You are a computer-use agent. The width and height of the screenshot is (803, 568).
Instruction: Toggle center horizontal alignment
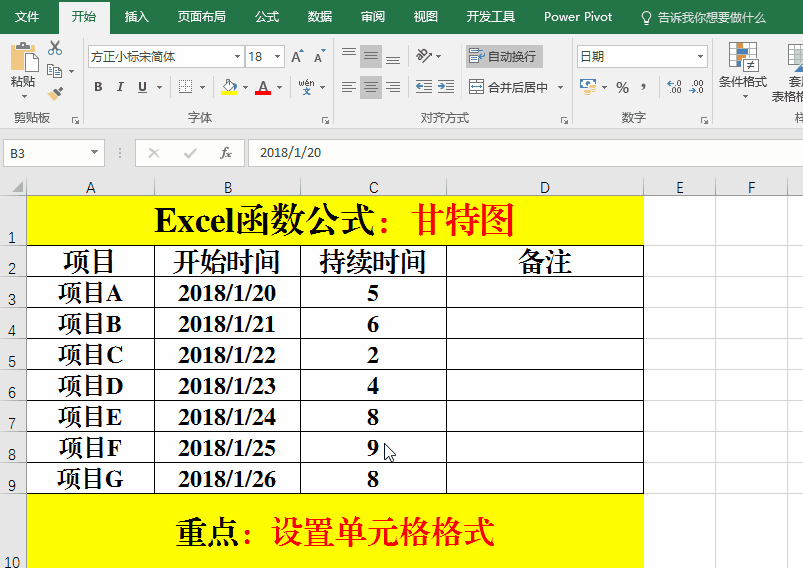coord(371,87)
